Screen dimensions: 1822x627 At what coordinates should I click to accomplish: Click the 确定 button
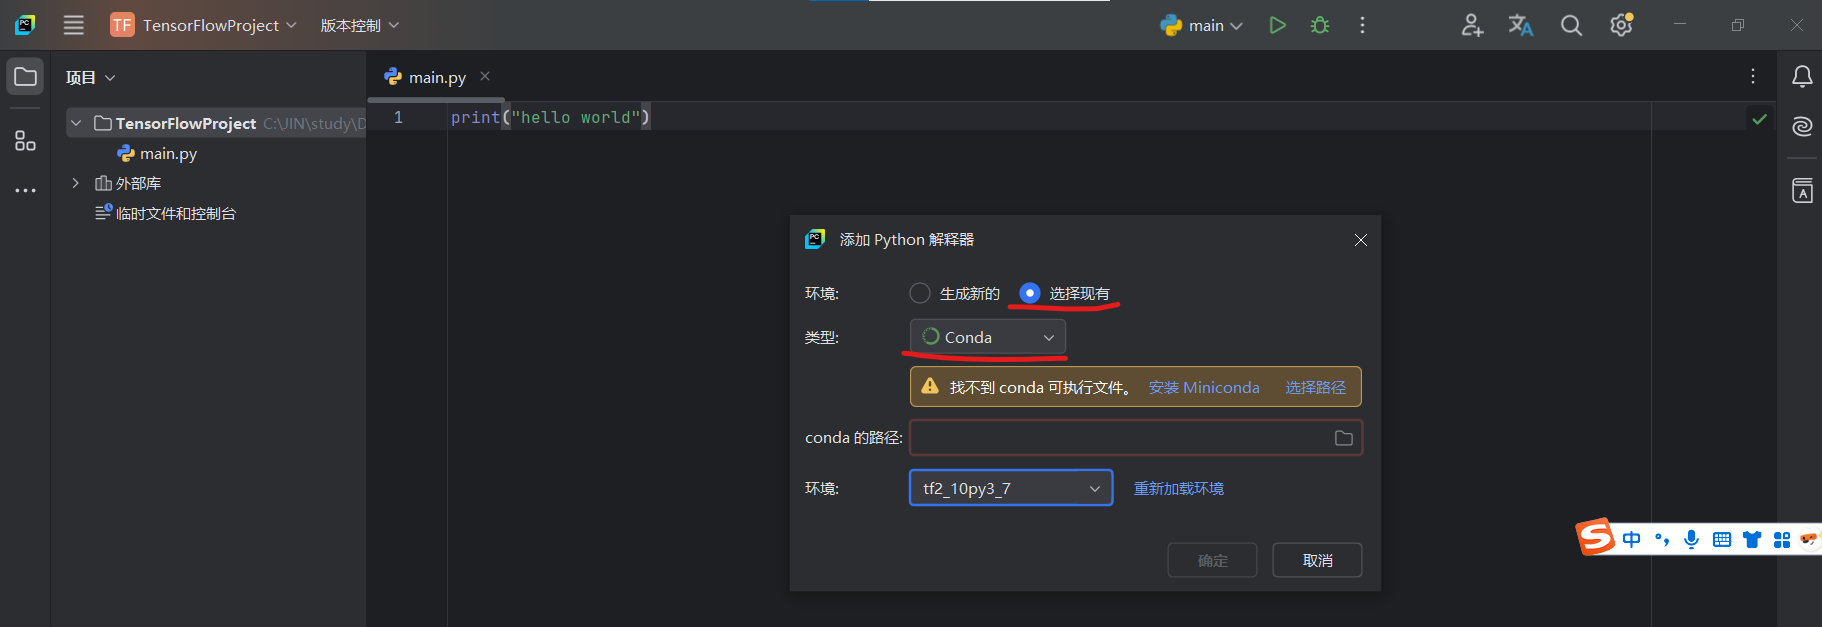1212,560
